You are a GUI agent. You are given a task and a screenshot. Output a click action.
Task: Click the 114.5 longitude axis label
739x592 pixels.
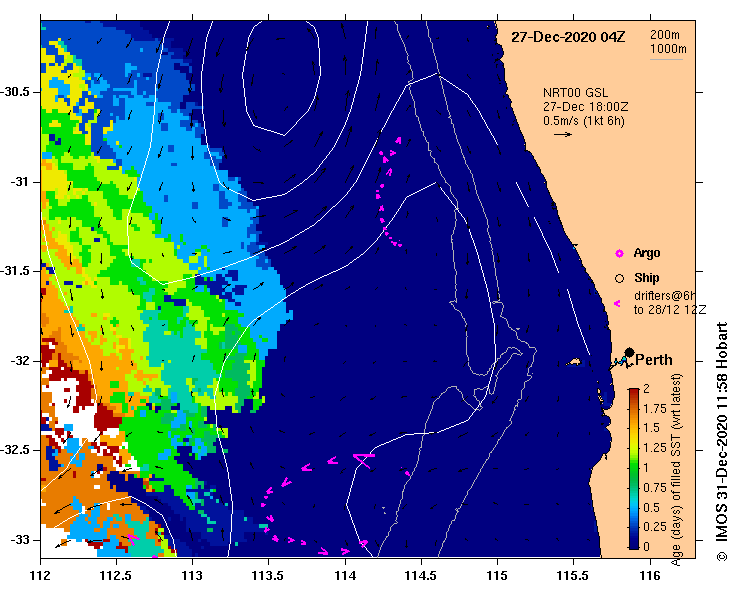click(421, 576)
